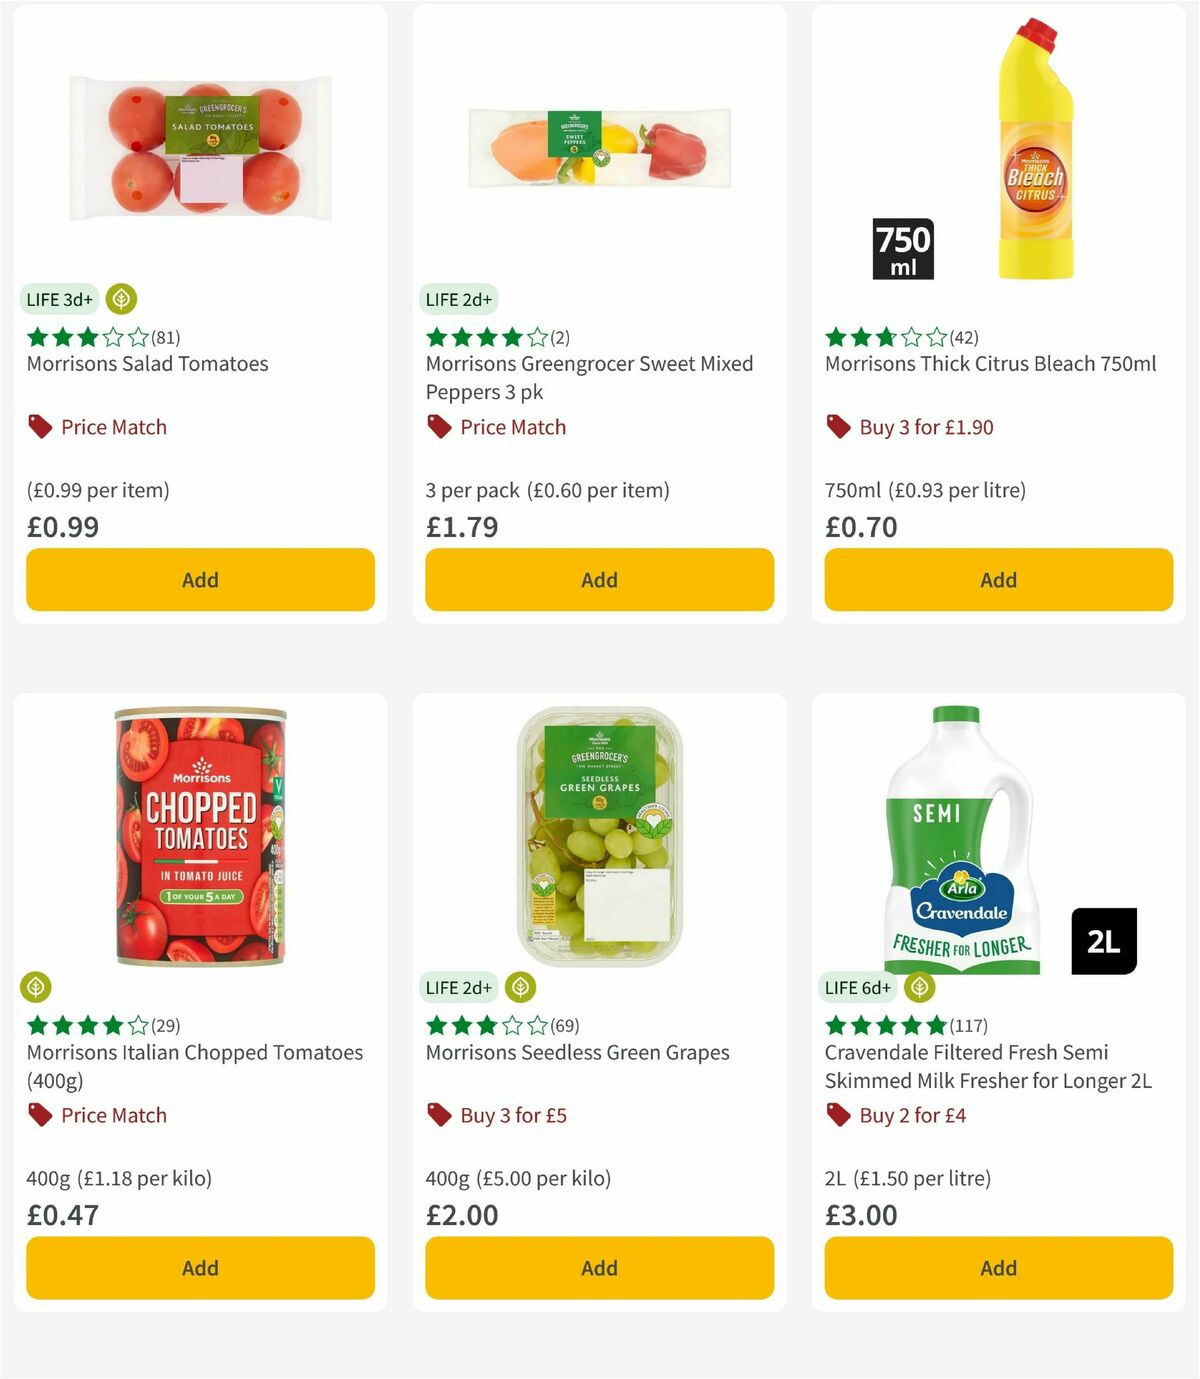The width and height of the screenshot is (1200, 1379).
Task: Click the 4-star rating on Sweet Mixed Peppers
Action: (x=485, y=337)
